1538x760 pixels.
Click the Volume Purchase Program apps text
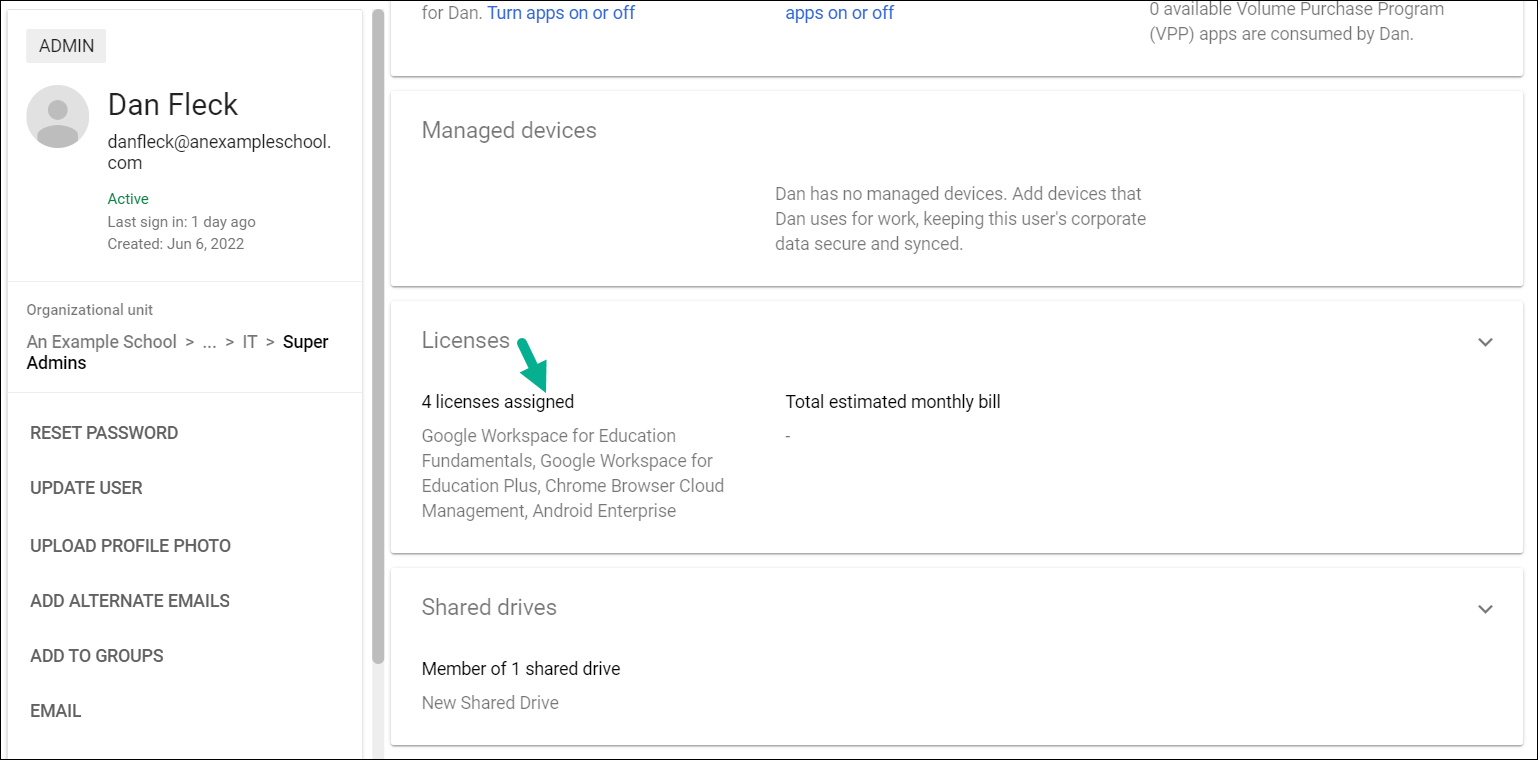1297,21
